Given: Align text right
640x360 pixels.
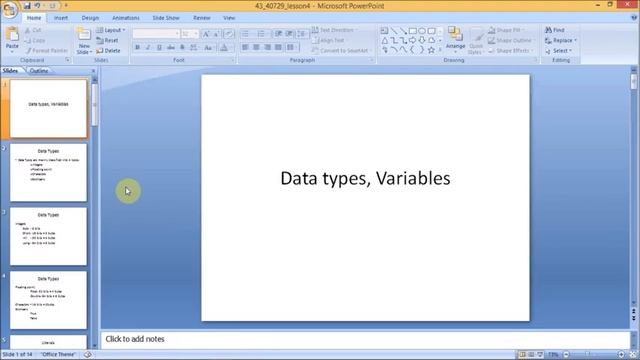Looking at the screenshot, I should click(267, 48).
